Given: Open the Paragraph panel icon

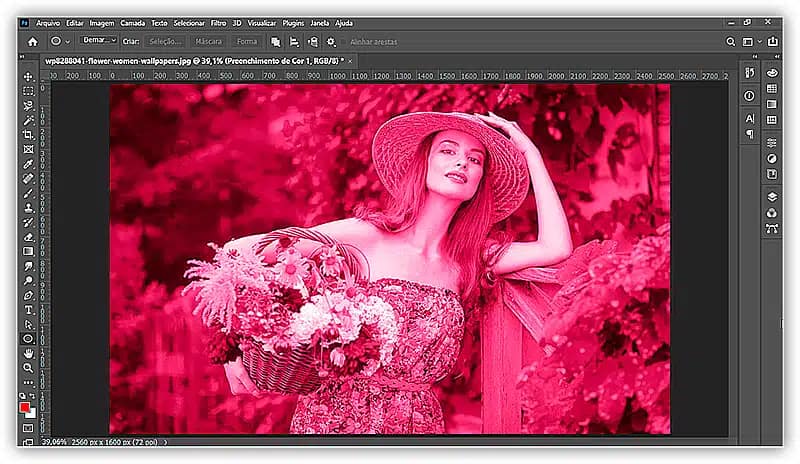Looking at the screenshot, I should click(749, 134).
